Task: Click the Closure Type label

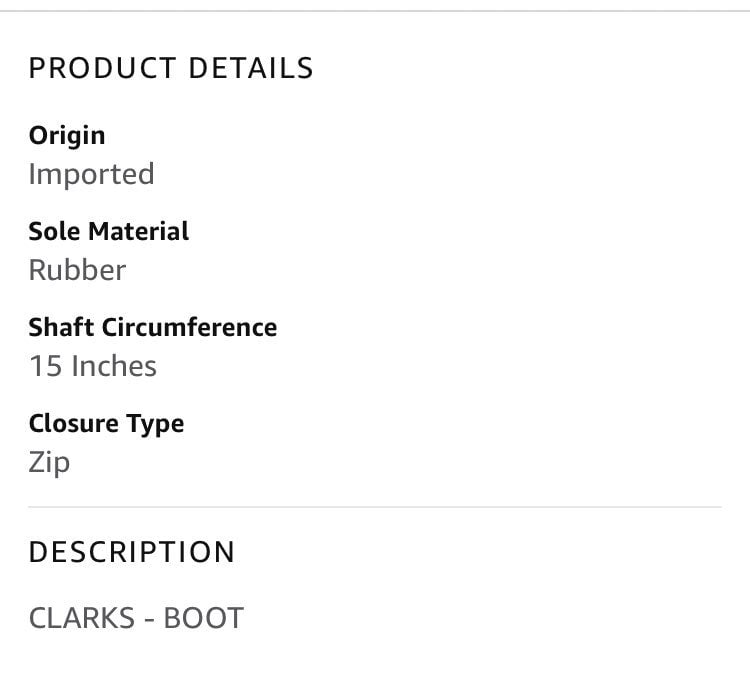Action: click(x=106, y=424)
